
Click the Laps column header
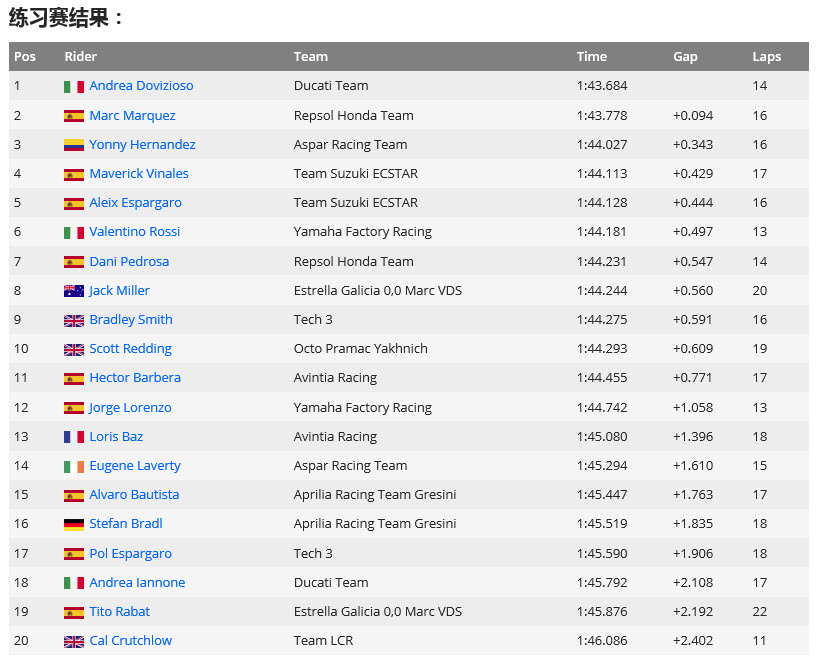[766, 57]
